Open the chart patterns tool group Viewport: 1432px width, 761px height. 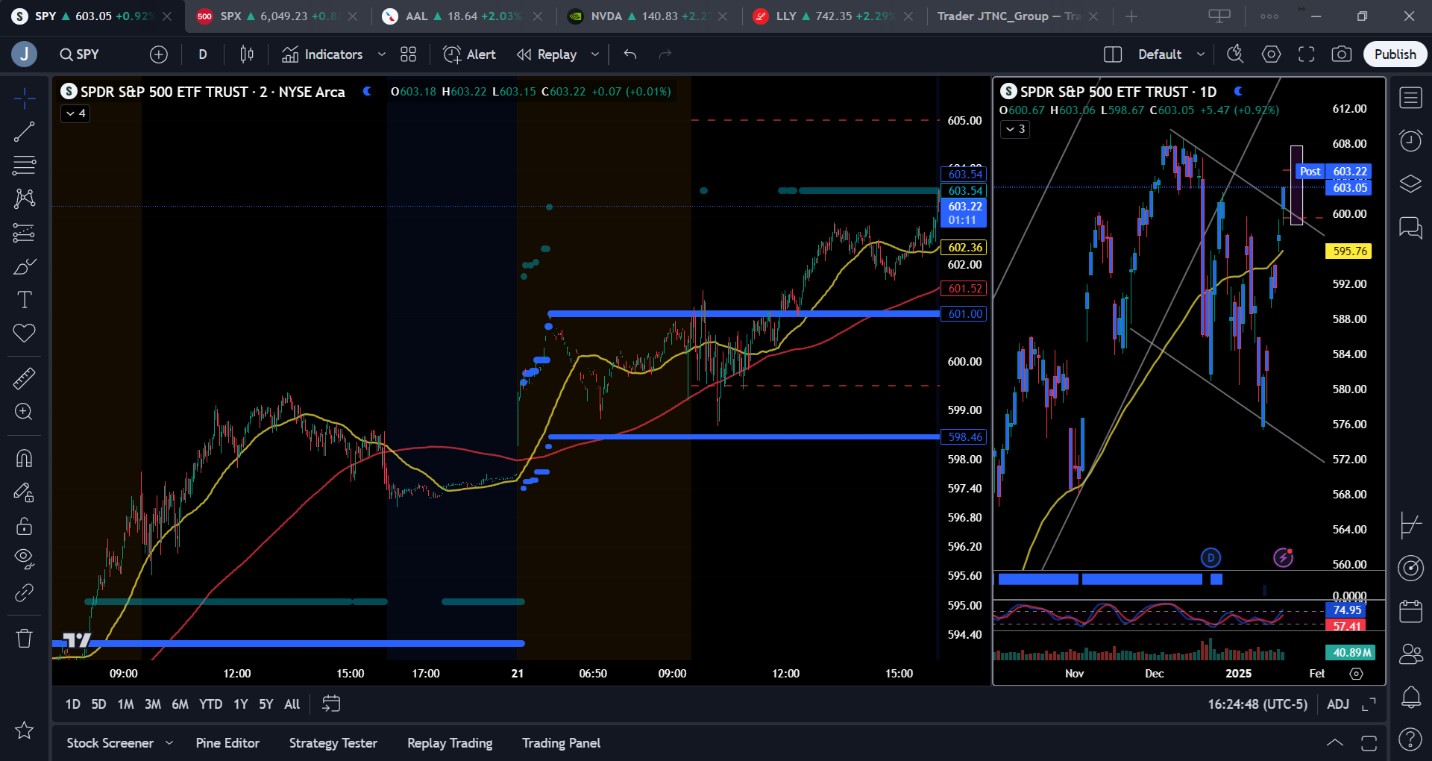click(x=25, y=199)
